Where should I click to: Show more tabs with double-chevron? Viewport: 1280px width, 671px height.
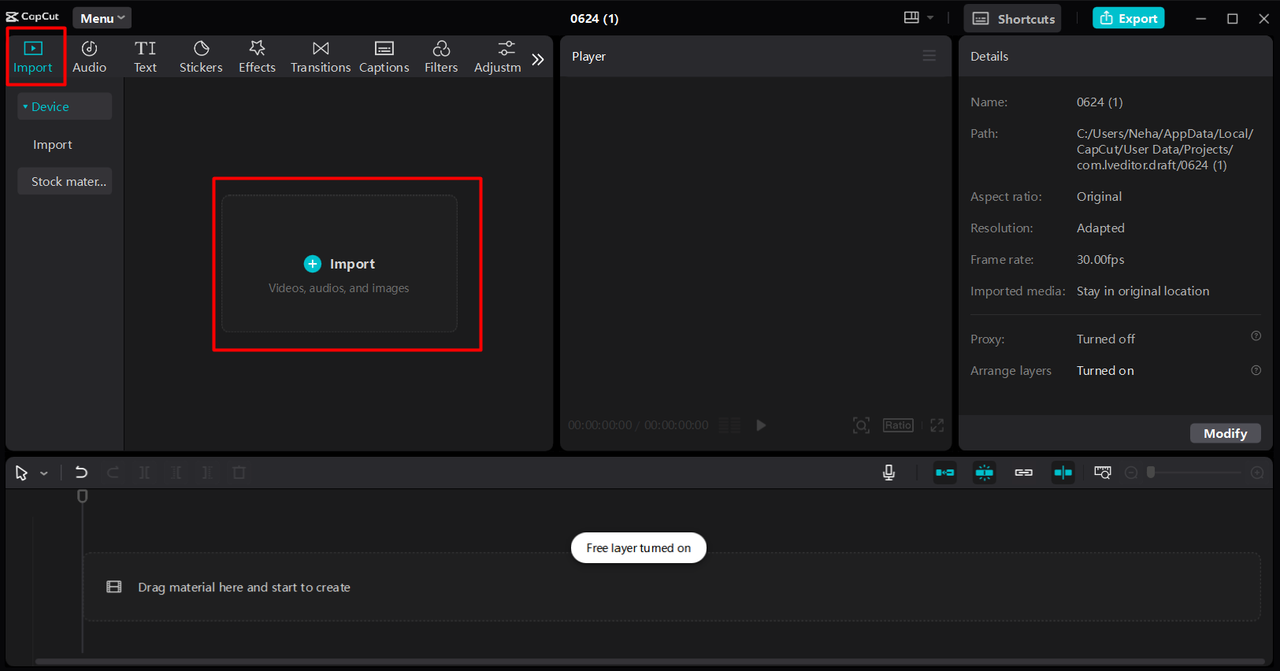click(x=538, y=59)
